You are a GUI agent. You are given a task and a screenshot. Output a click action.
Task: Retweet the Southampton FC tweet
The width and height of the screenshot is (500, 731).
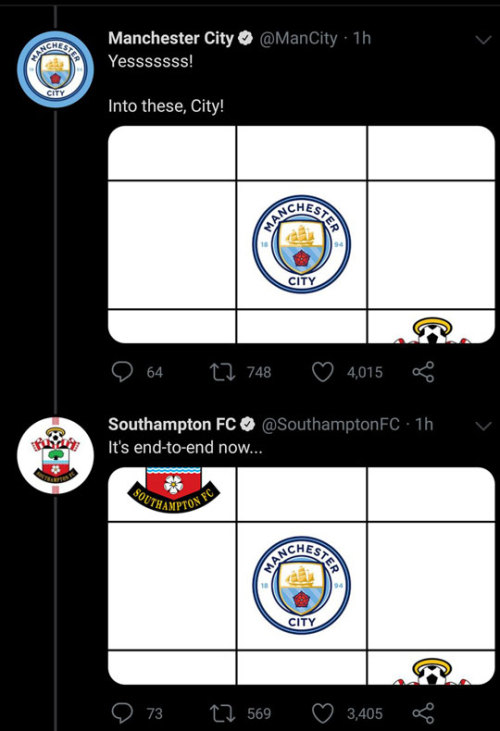(x=222, y=713)
